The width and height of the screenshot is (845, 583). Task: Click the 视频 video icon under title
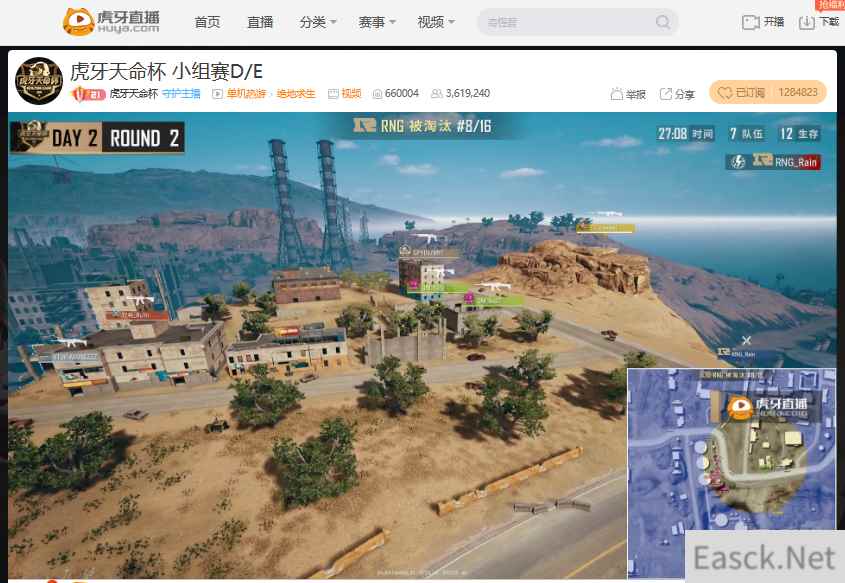click(x=334, y=94)
